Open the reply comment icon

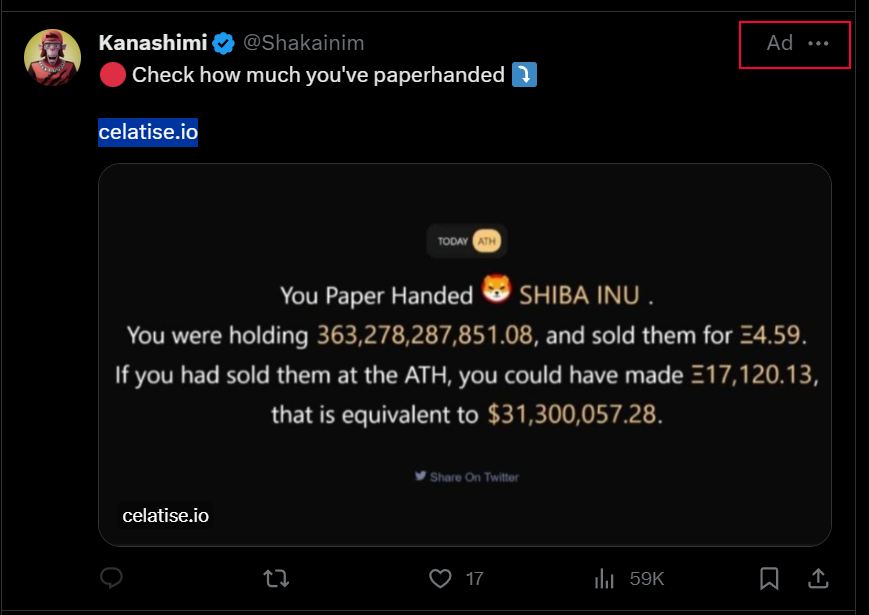coord(111,578)
